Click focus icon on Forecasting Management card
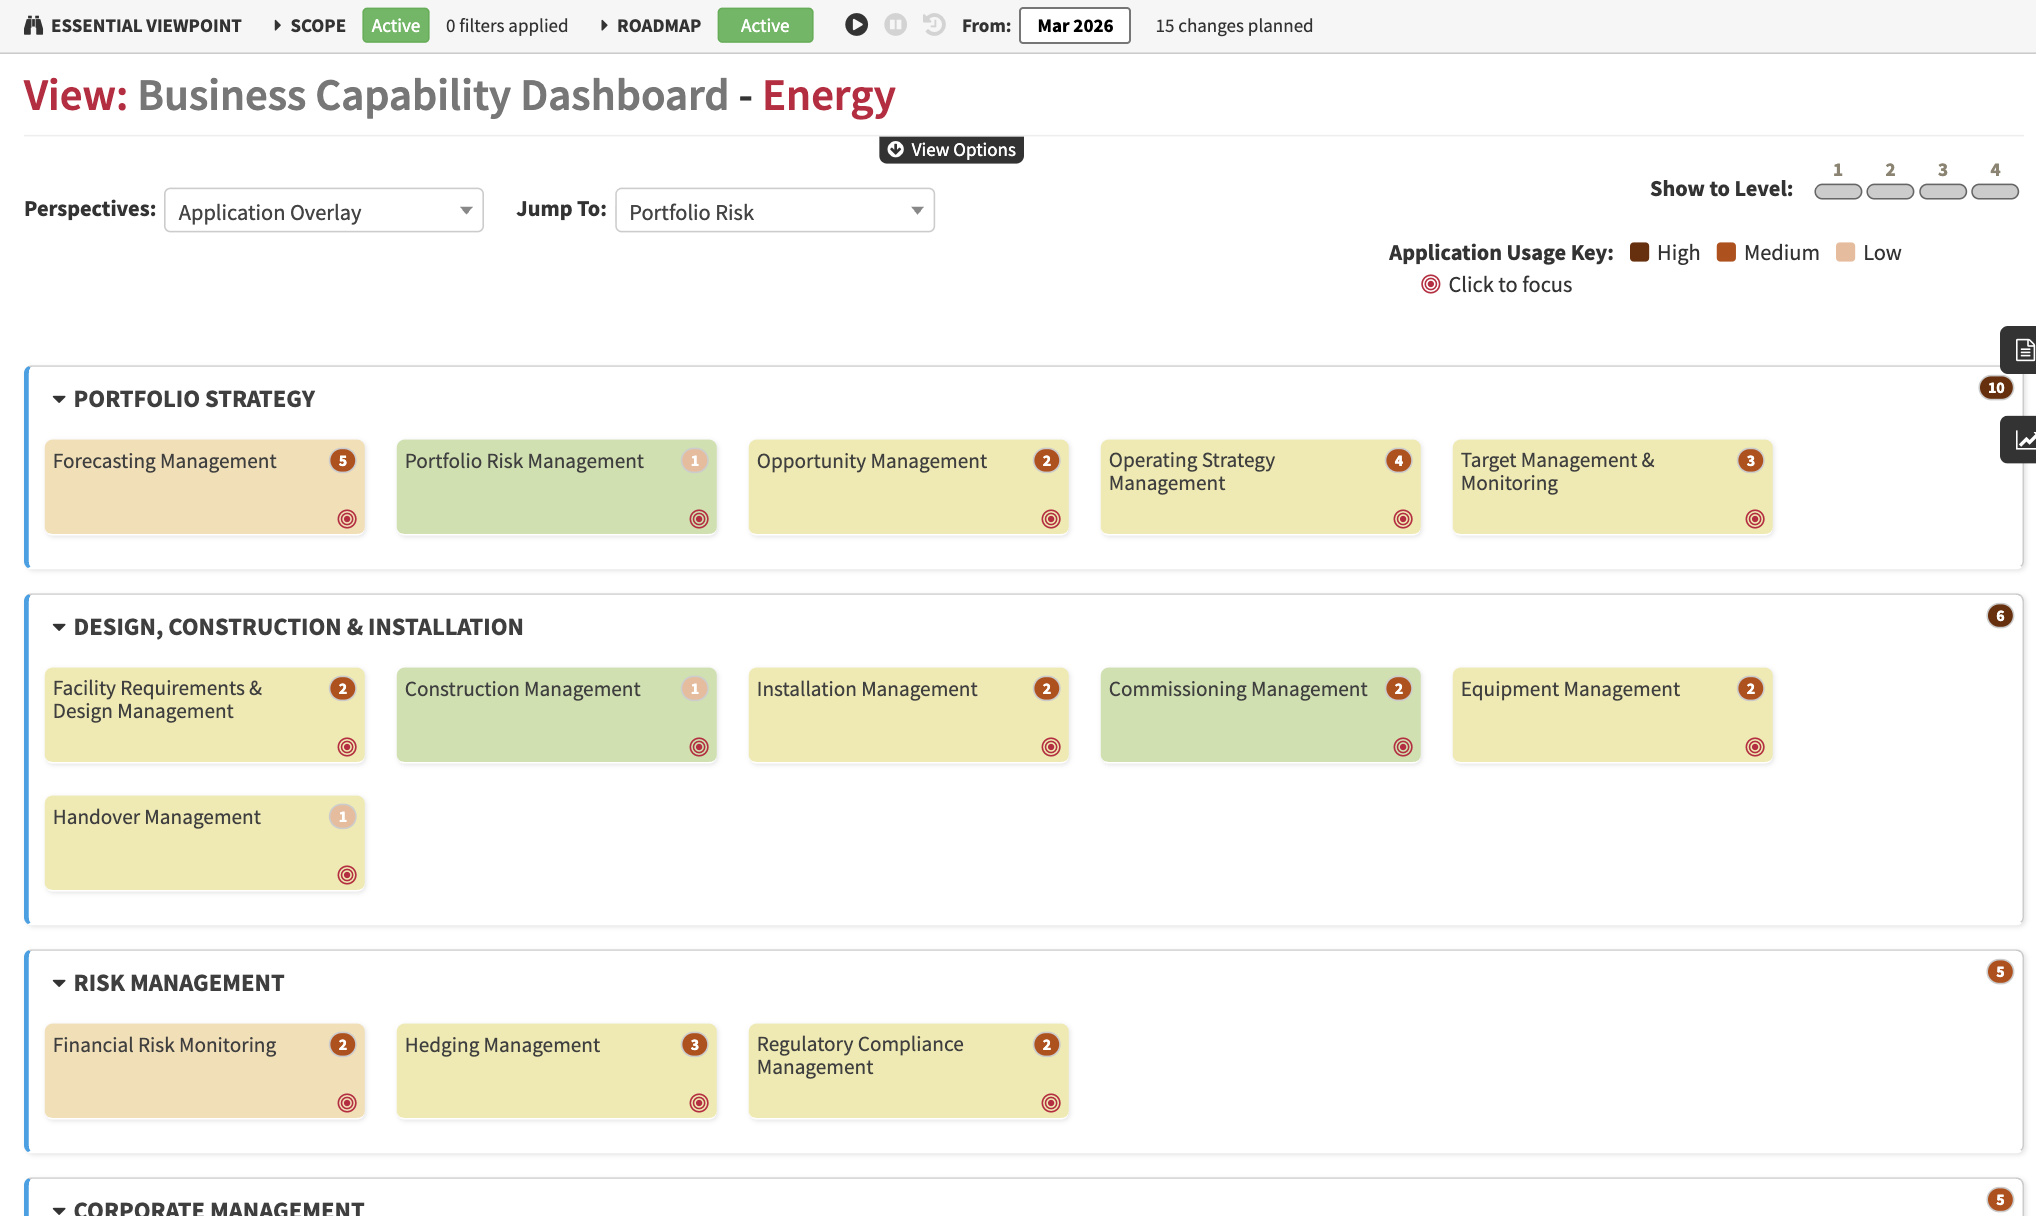 point(347,518)
